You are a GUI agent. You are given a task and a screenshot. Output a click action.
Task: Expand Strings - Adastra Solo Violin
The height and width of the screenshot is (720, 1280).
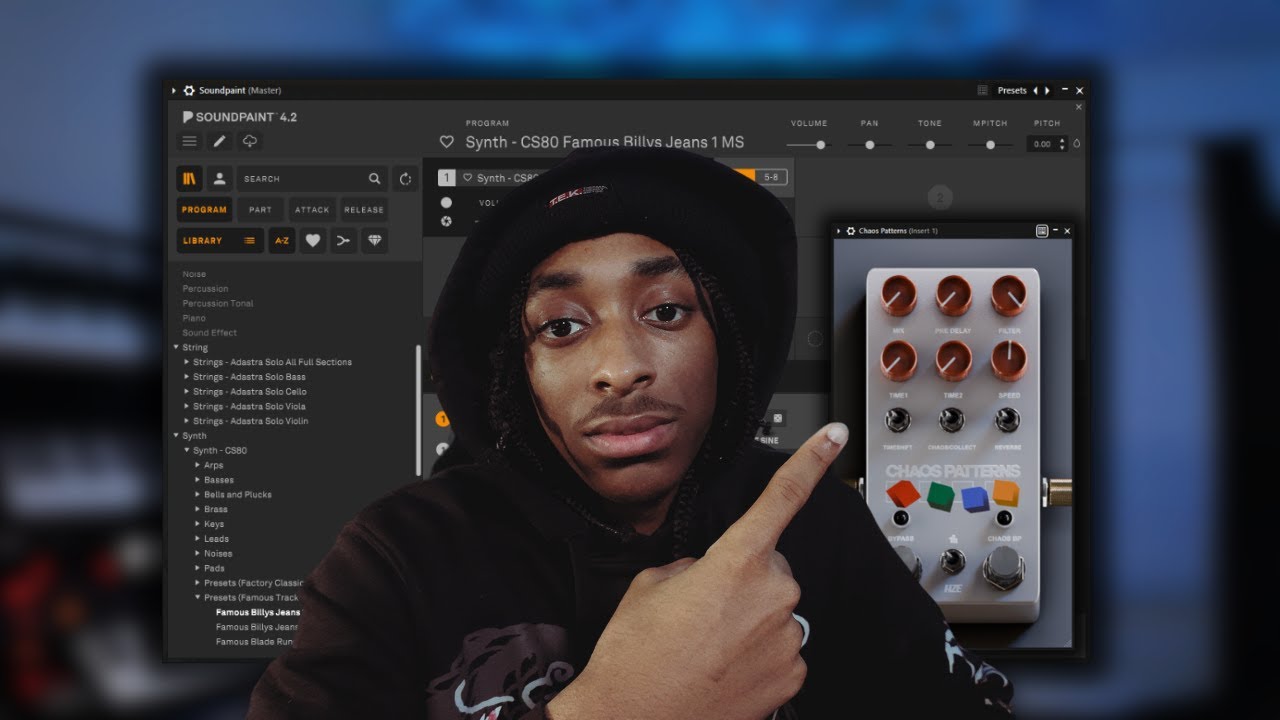[186, 421]
